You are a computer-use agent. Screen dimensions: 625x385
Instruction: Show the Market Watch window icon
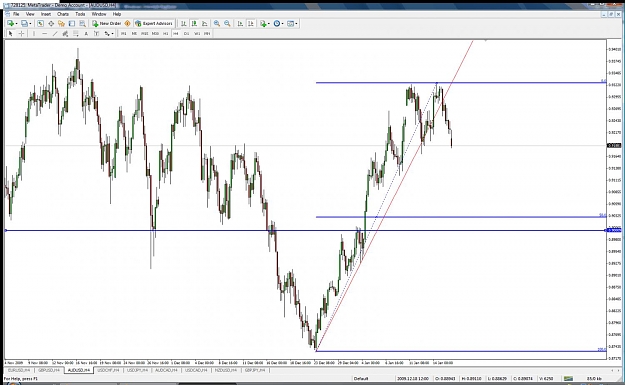[40, 24]
